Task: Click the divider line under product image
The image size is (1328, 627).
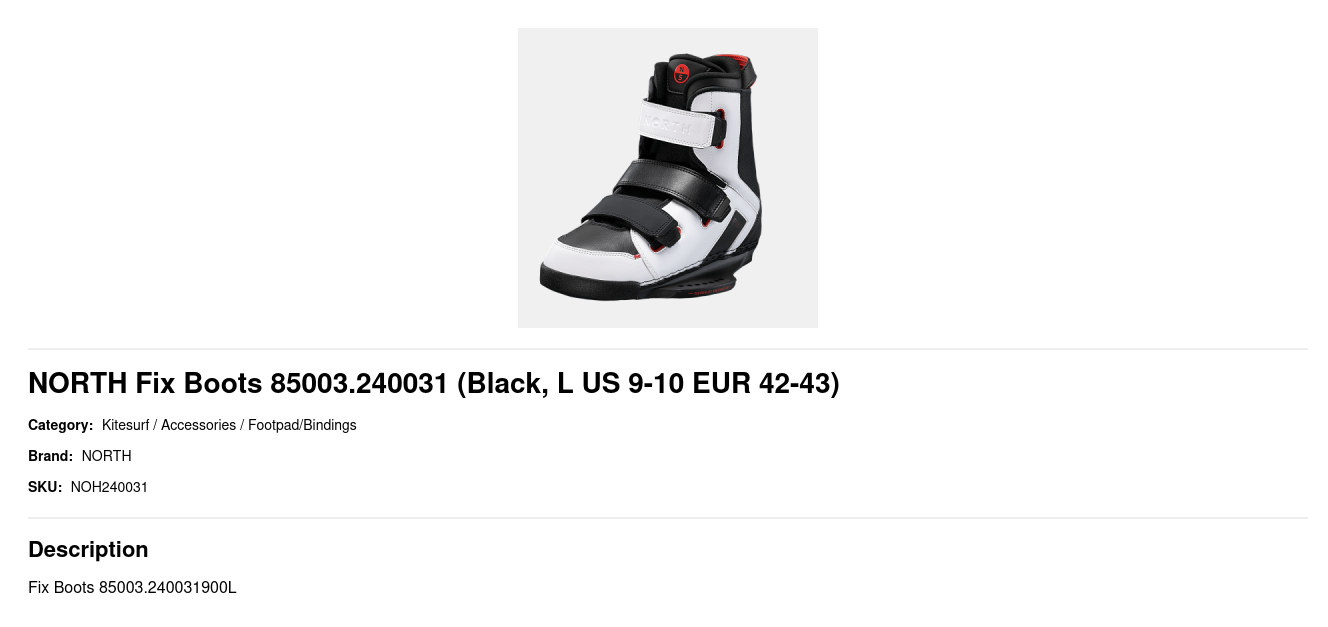Action: pos(667,349)
